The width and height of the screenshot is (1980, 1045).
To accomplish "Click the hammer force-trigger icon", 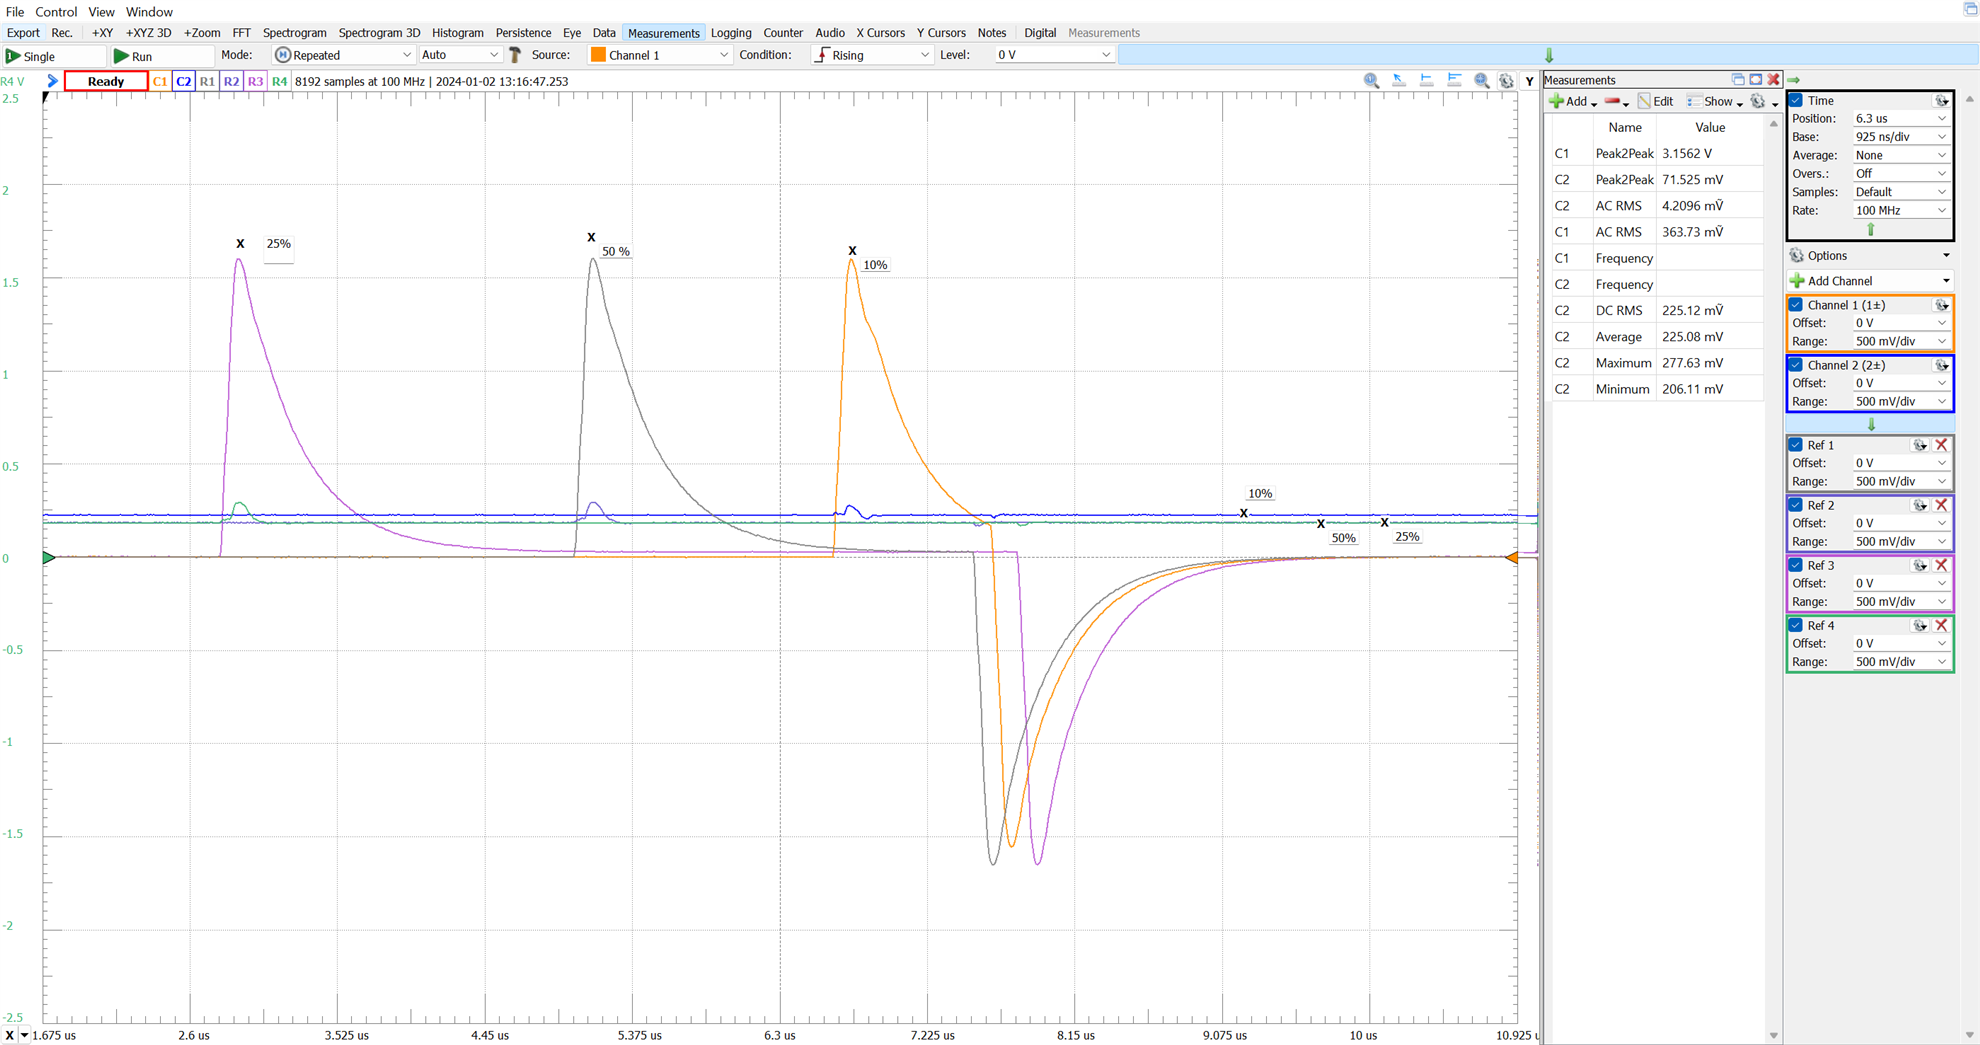I will tap(515, 55).
